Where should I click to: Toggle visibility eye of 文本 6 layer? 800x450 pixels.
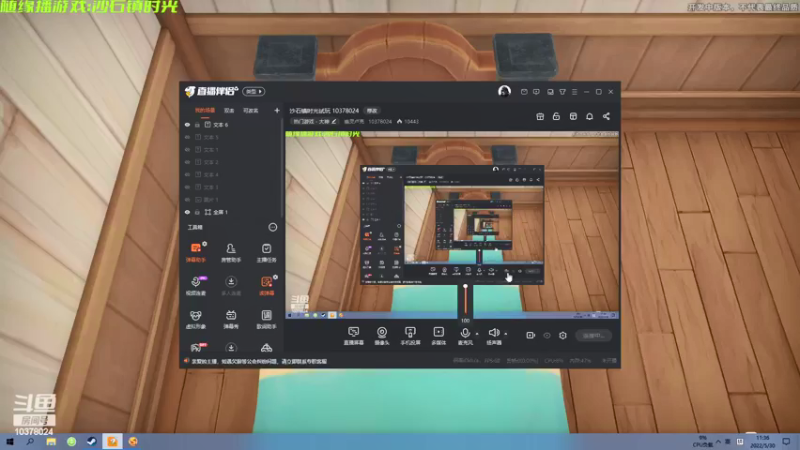coord(187,124)
